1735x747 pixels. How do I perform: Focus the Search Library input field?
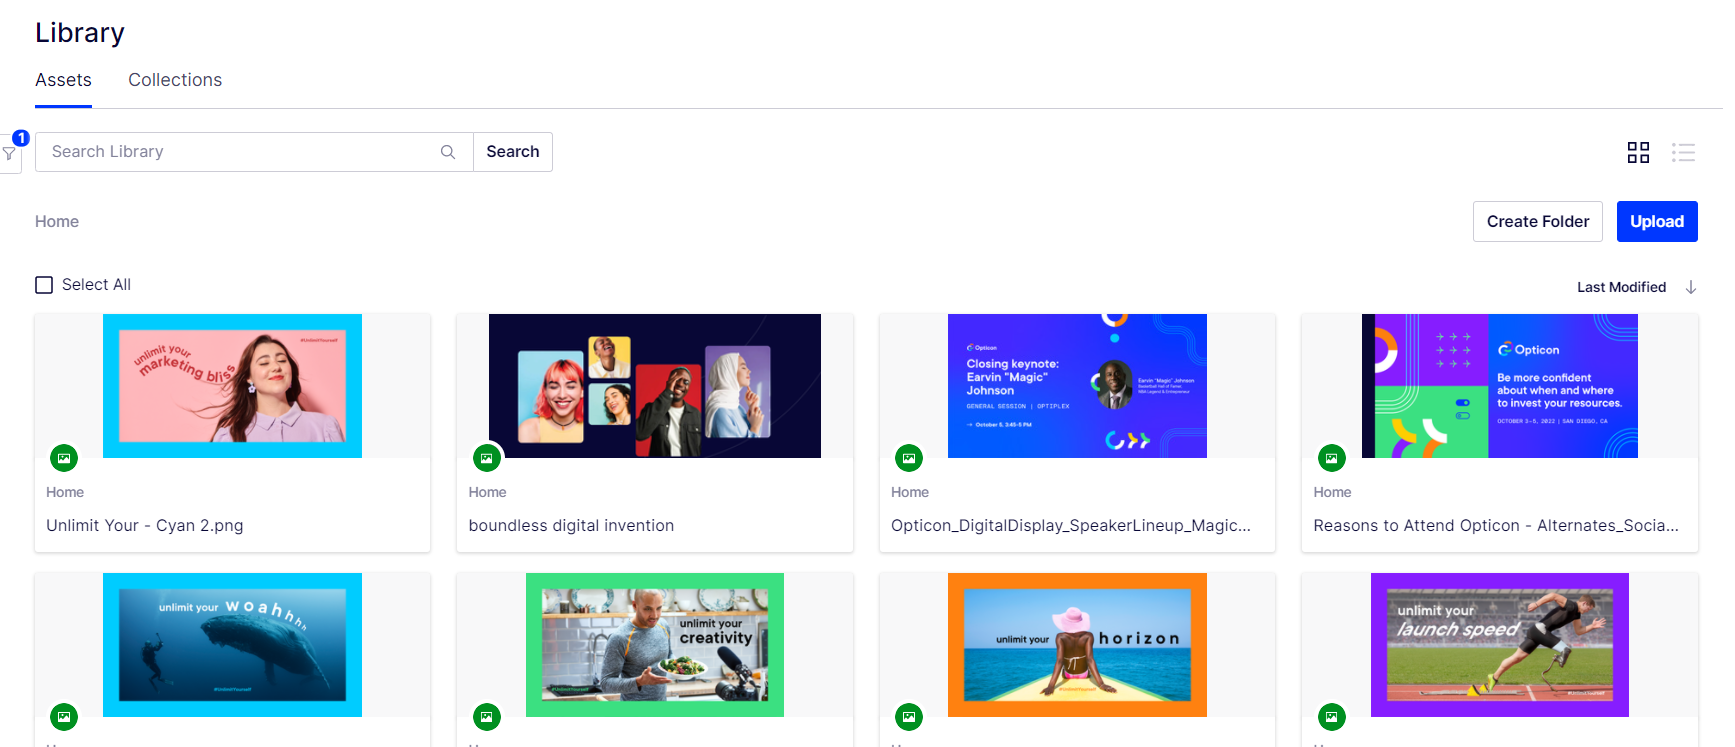point(240,152)
